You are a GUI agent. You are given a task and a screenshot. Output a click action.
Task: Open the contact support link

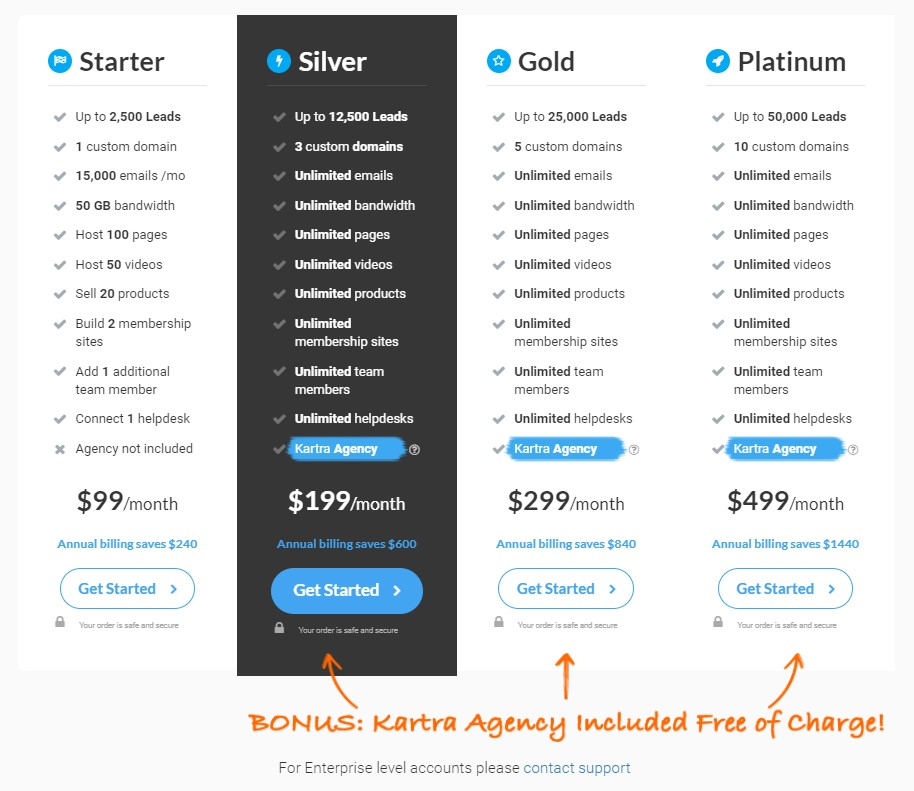[576, 768]
